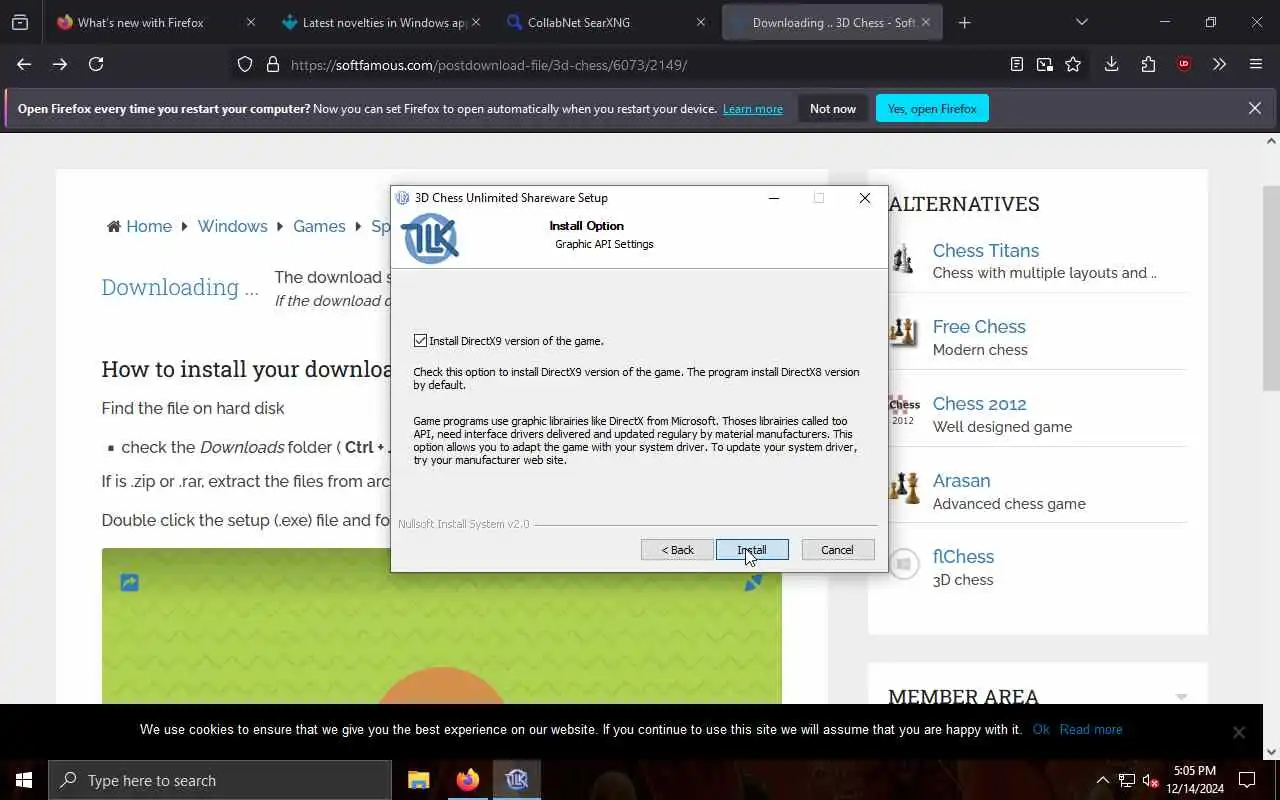The image size is (1280, 800).
Task: Open taskbar clock and date
Action: [x=1194, y=780]
